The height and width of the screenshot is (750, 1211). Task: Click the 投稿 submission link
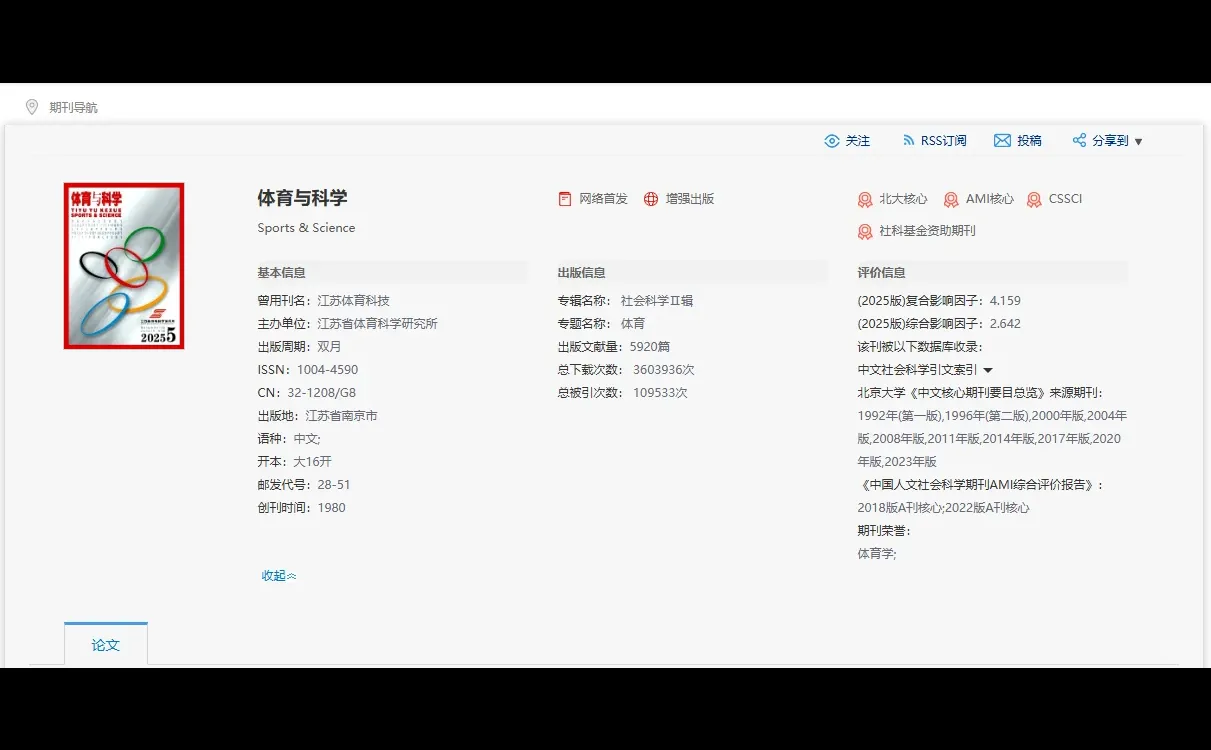(x=1027, y=140)
